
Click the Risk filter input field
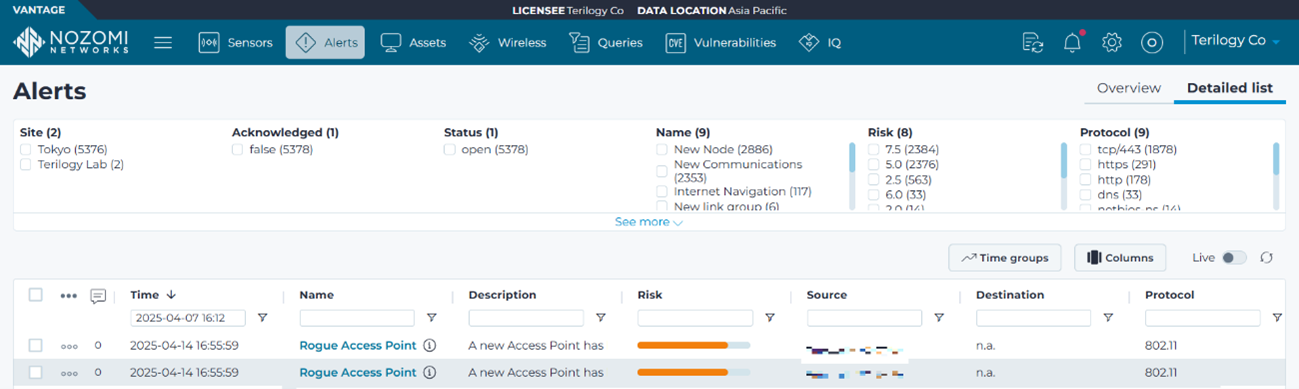695,318
